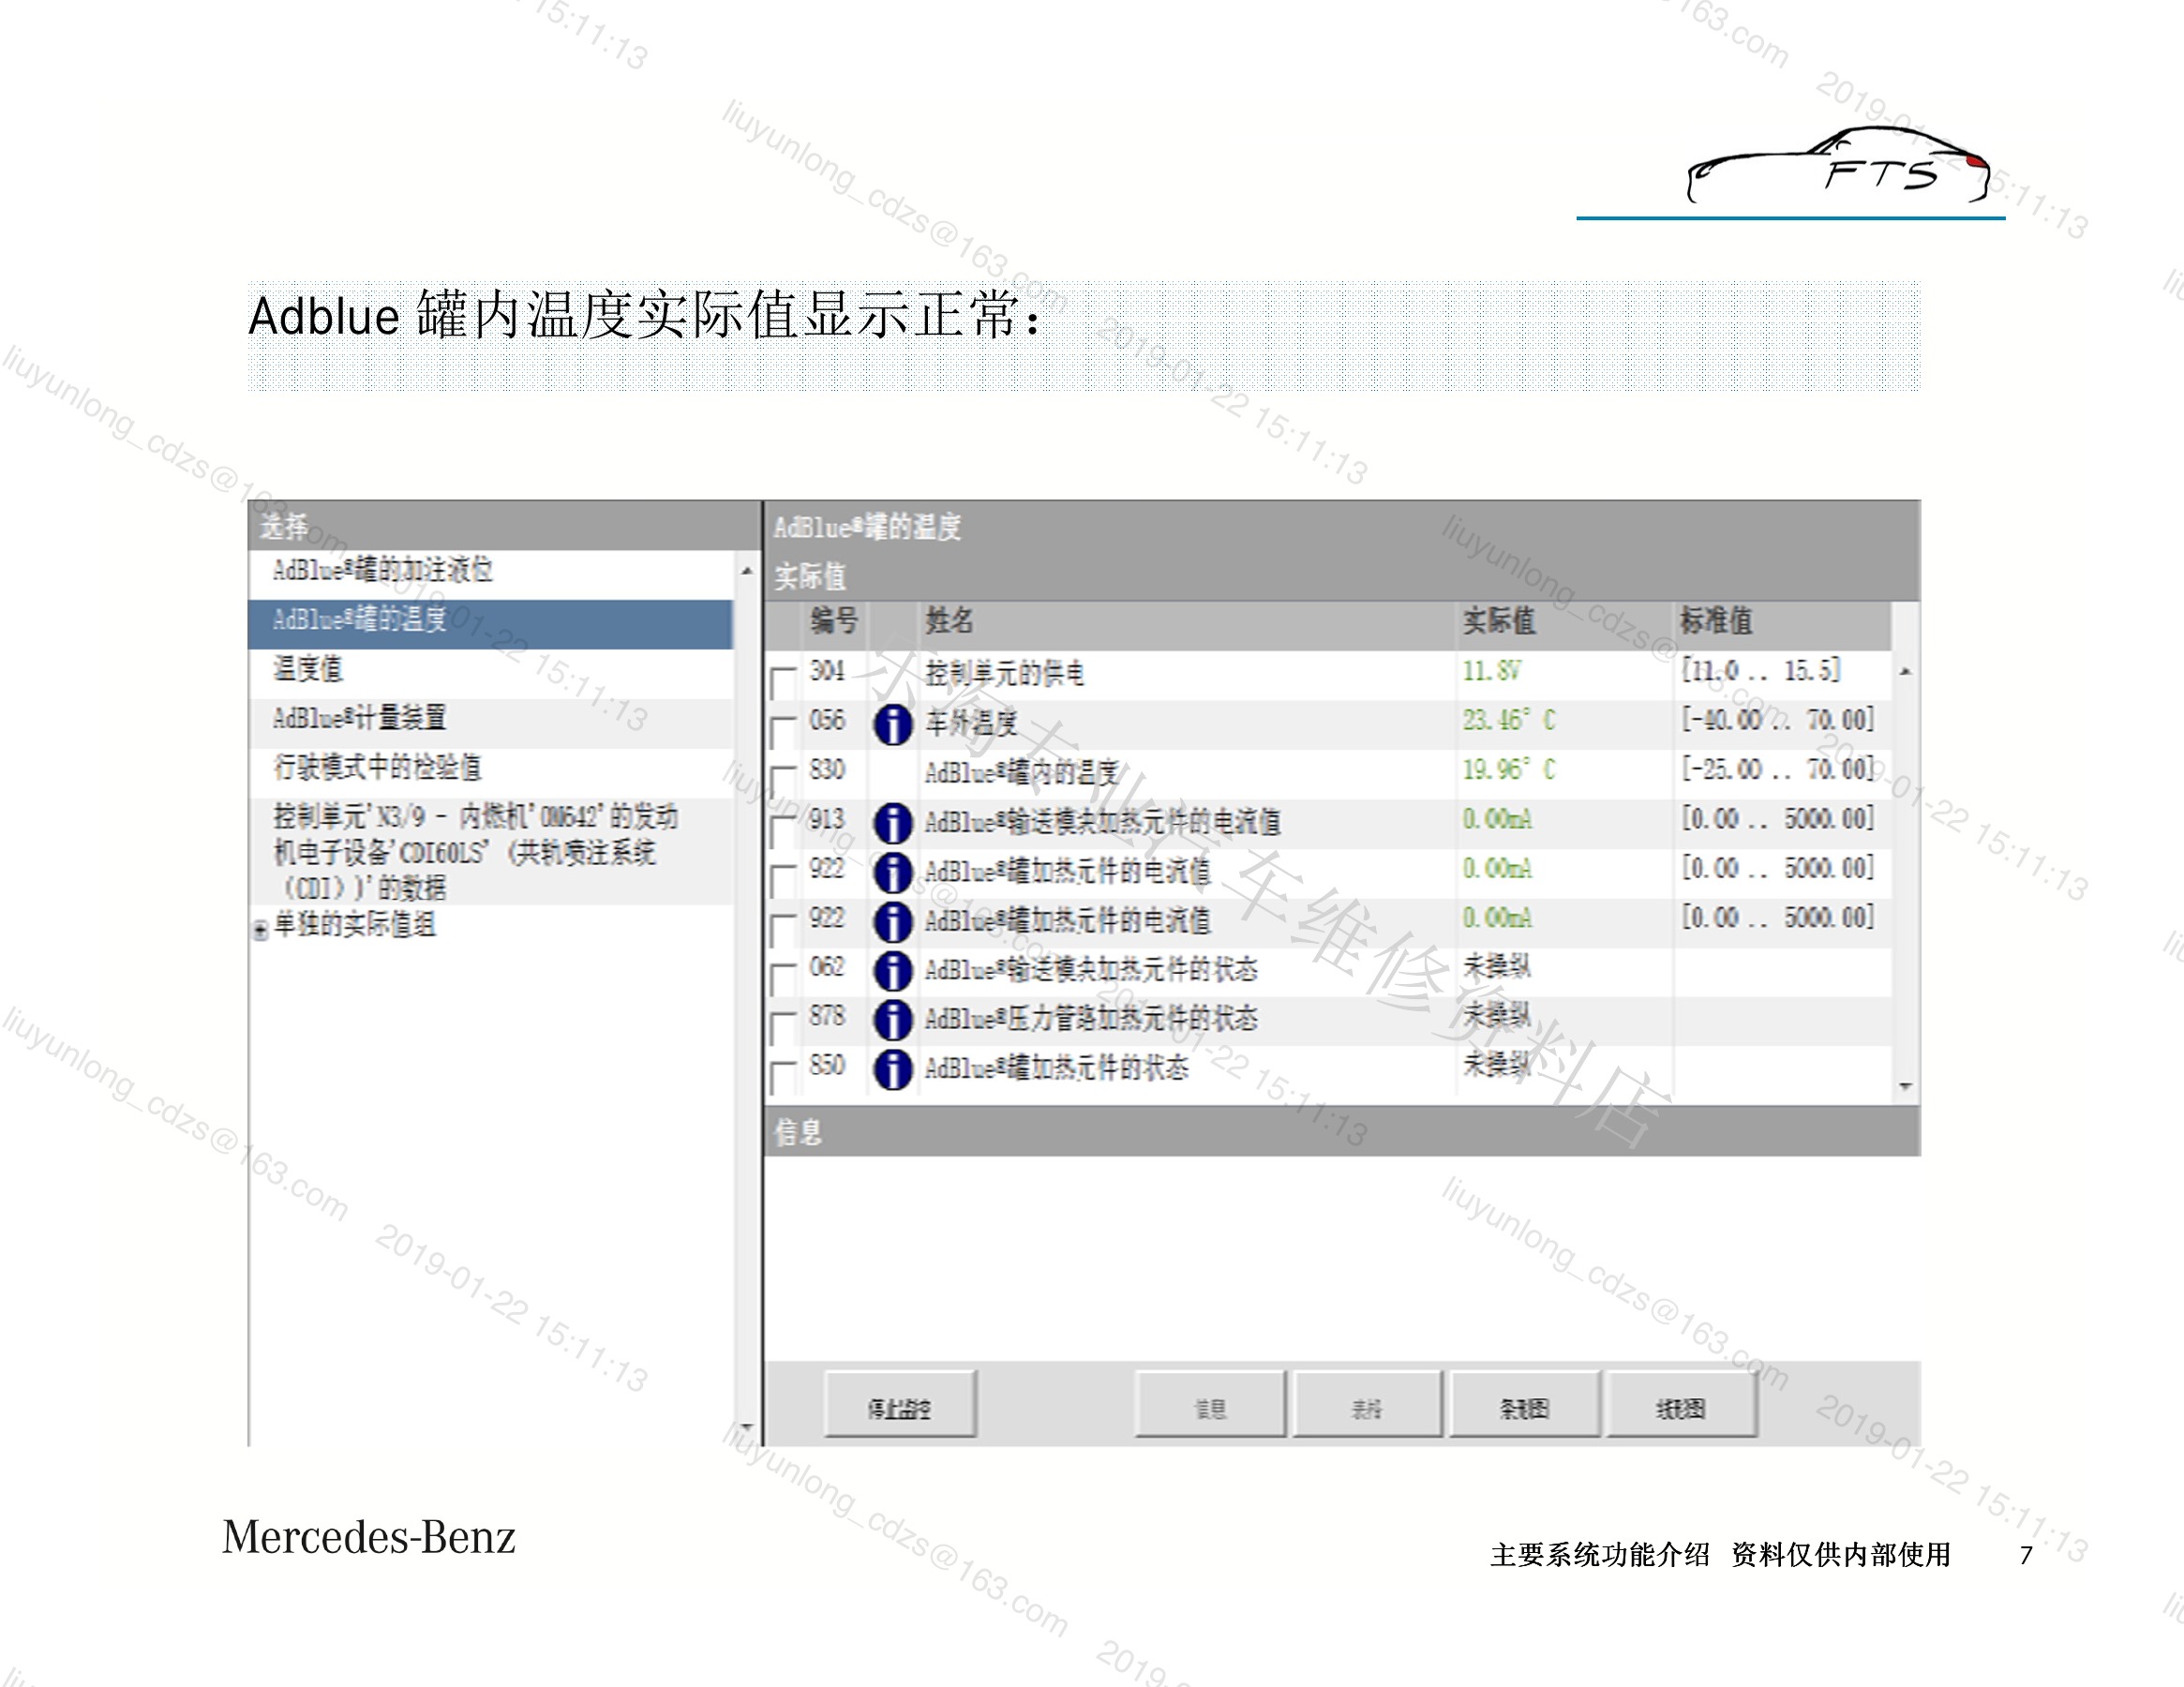Click the 停止监控 button
Image resolution: width=2184 pixels, height=1687 pixels.
point(899,1406)
